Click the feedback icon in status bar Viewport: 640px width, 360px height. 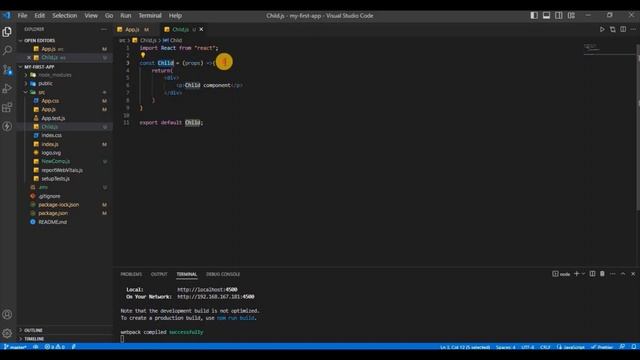(622, 347)
